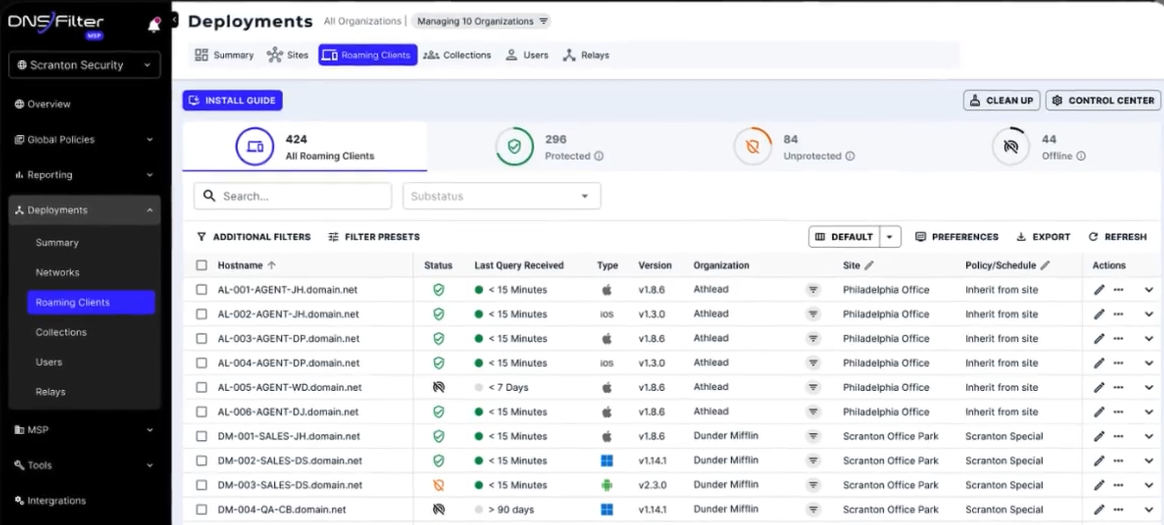Expand the DM-002-SALES-DS row chevron
The height and width of the screenshot is (525, 1164).
1149,460
